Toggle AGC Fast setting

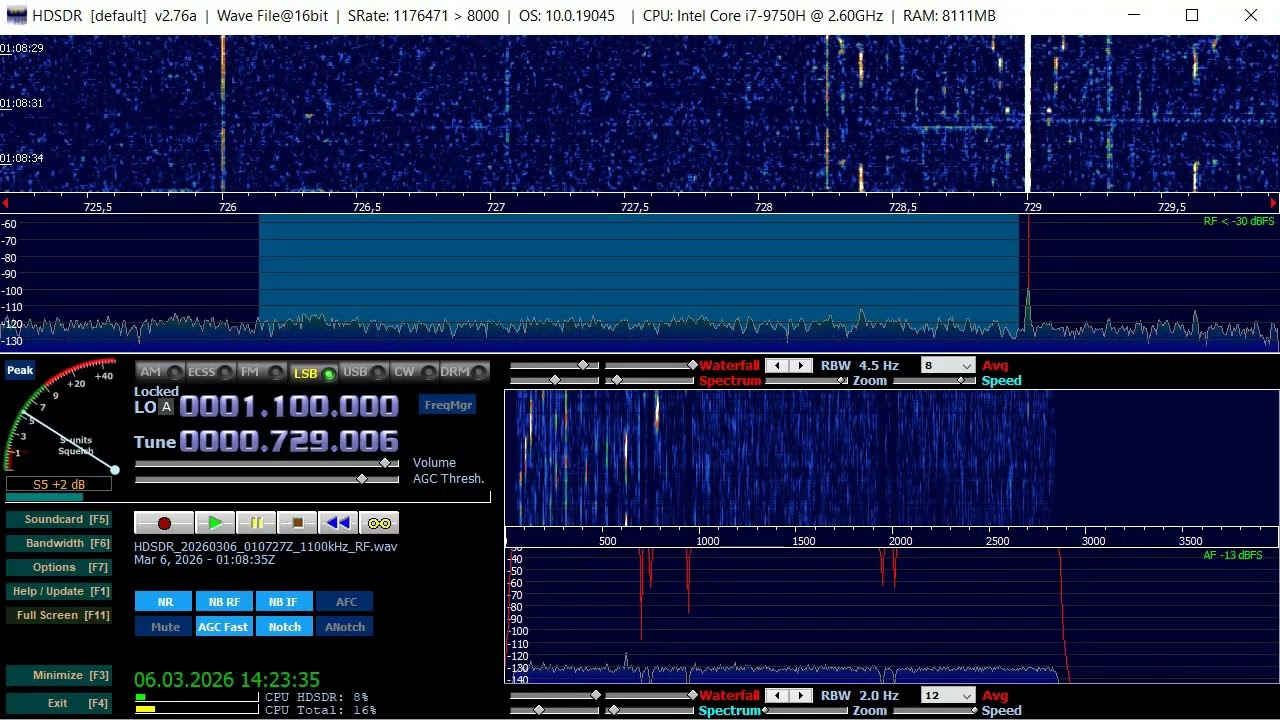coord(224,627)
